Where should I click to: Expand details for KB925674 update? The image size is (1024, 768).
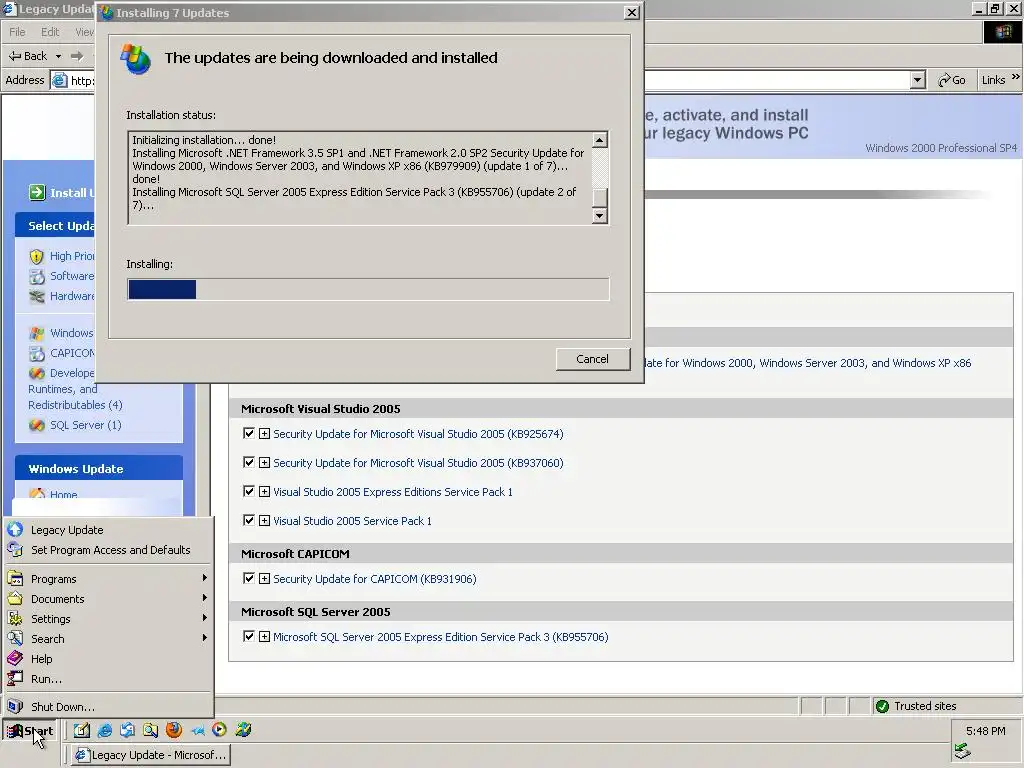(x=264, y=434)
